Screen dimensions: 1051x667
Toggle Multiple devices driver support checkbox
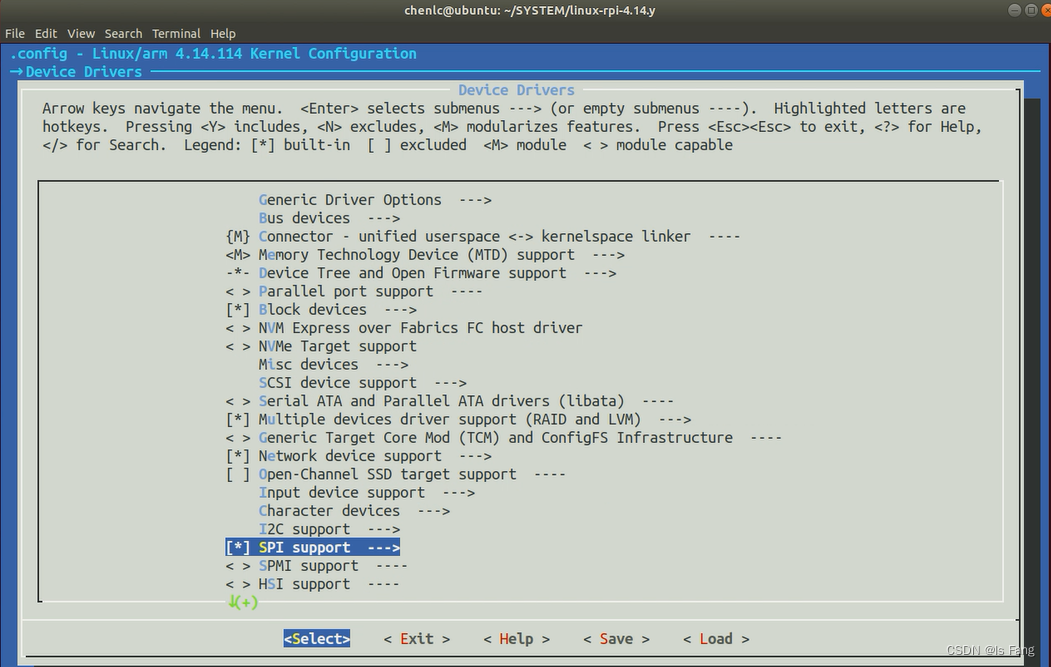tap(238, 420)
